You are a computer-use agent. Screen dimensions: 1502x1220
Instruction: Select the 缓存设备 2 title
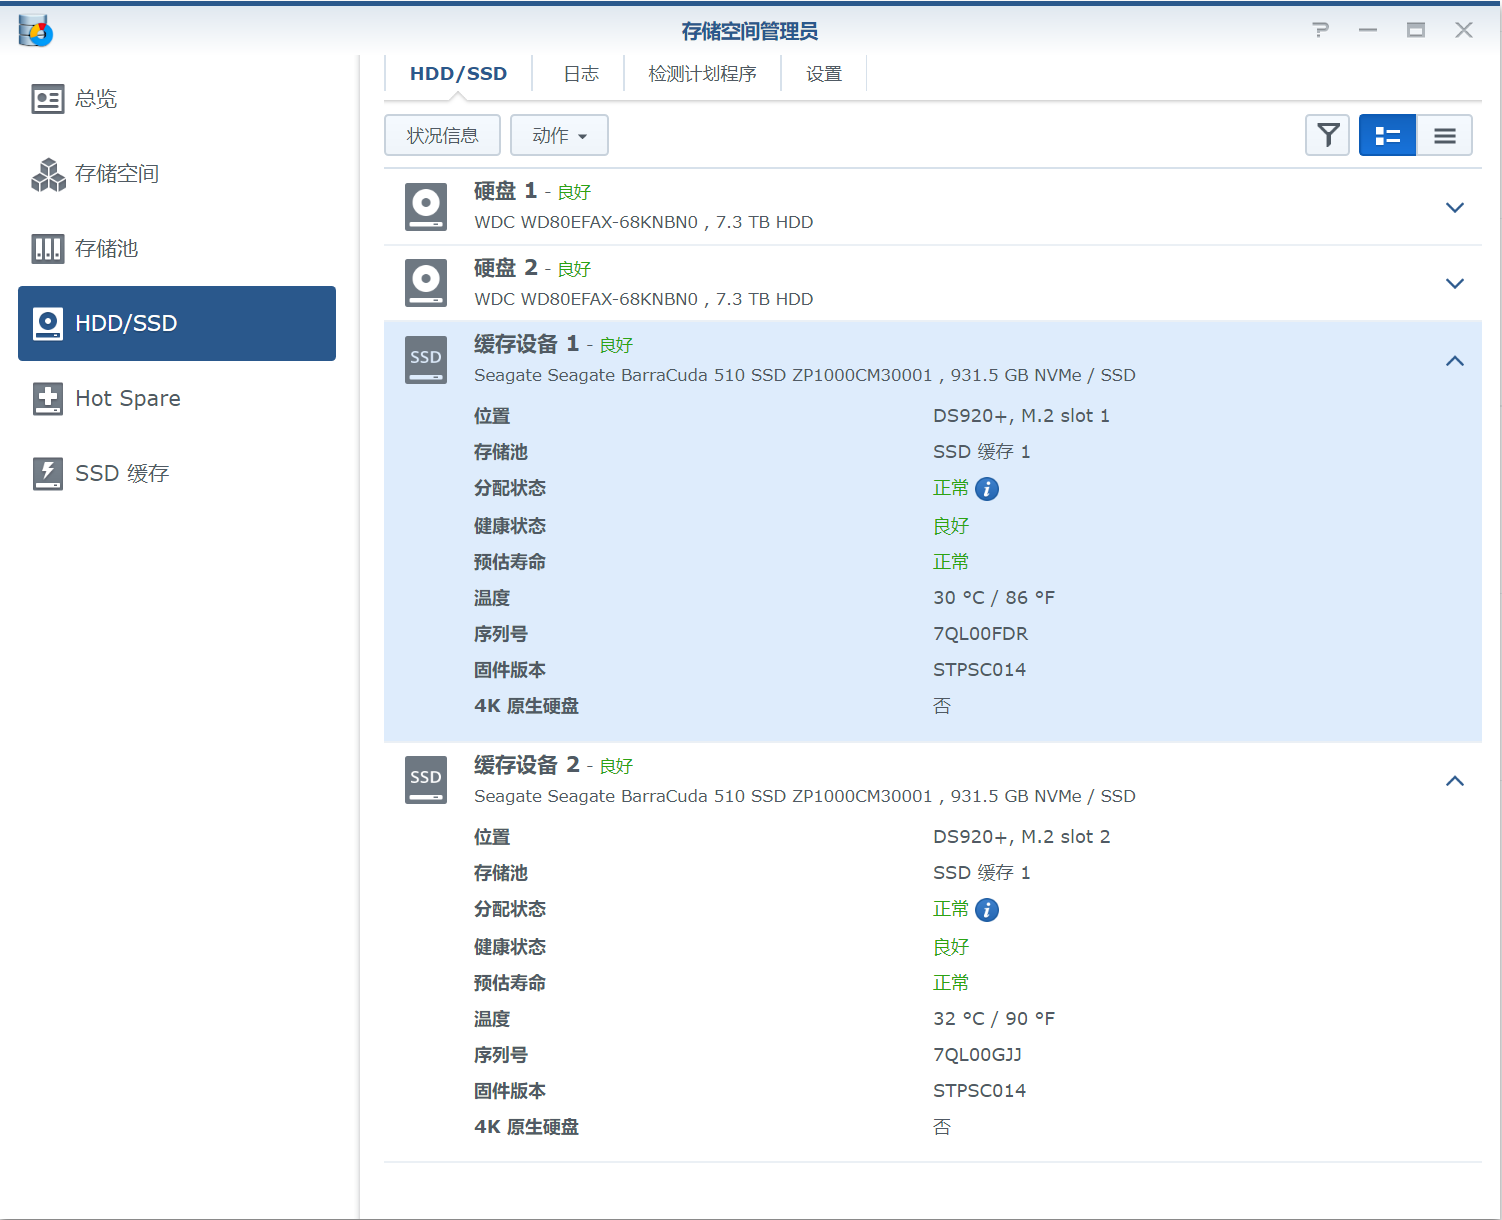click(x=526, y=765)
